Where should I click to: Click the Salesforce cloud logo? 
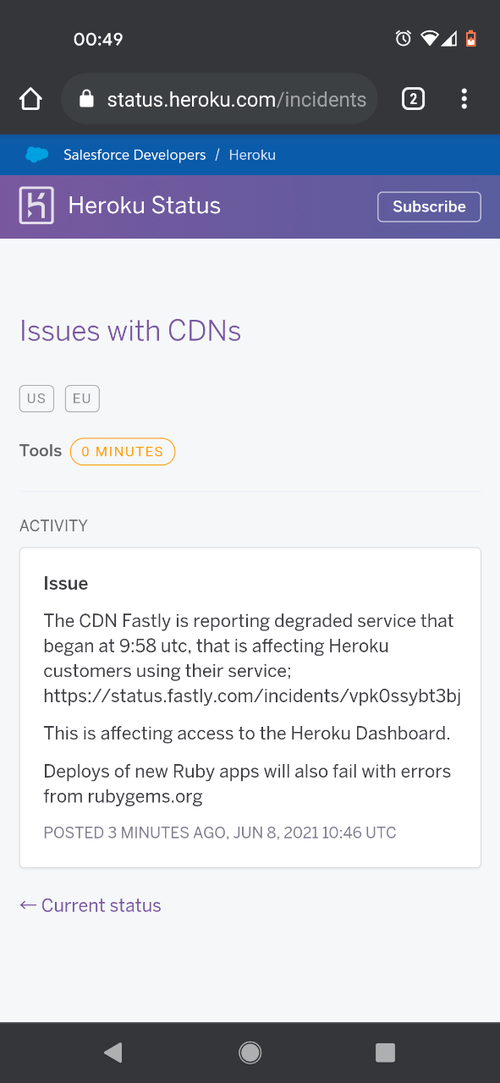click(37, 155)
